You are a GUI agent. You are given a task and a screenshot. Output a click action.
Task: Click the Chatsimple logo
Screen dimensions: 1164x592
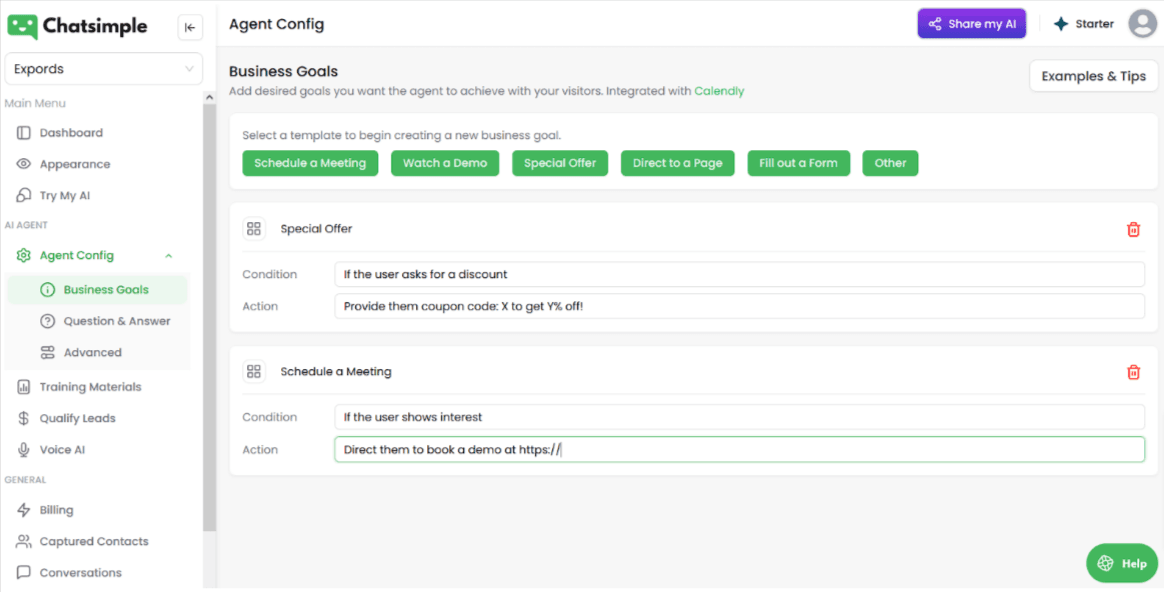(x=77, y=26)
